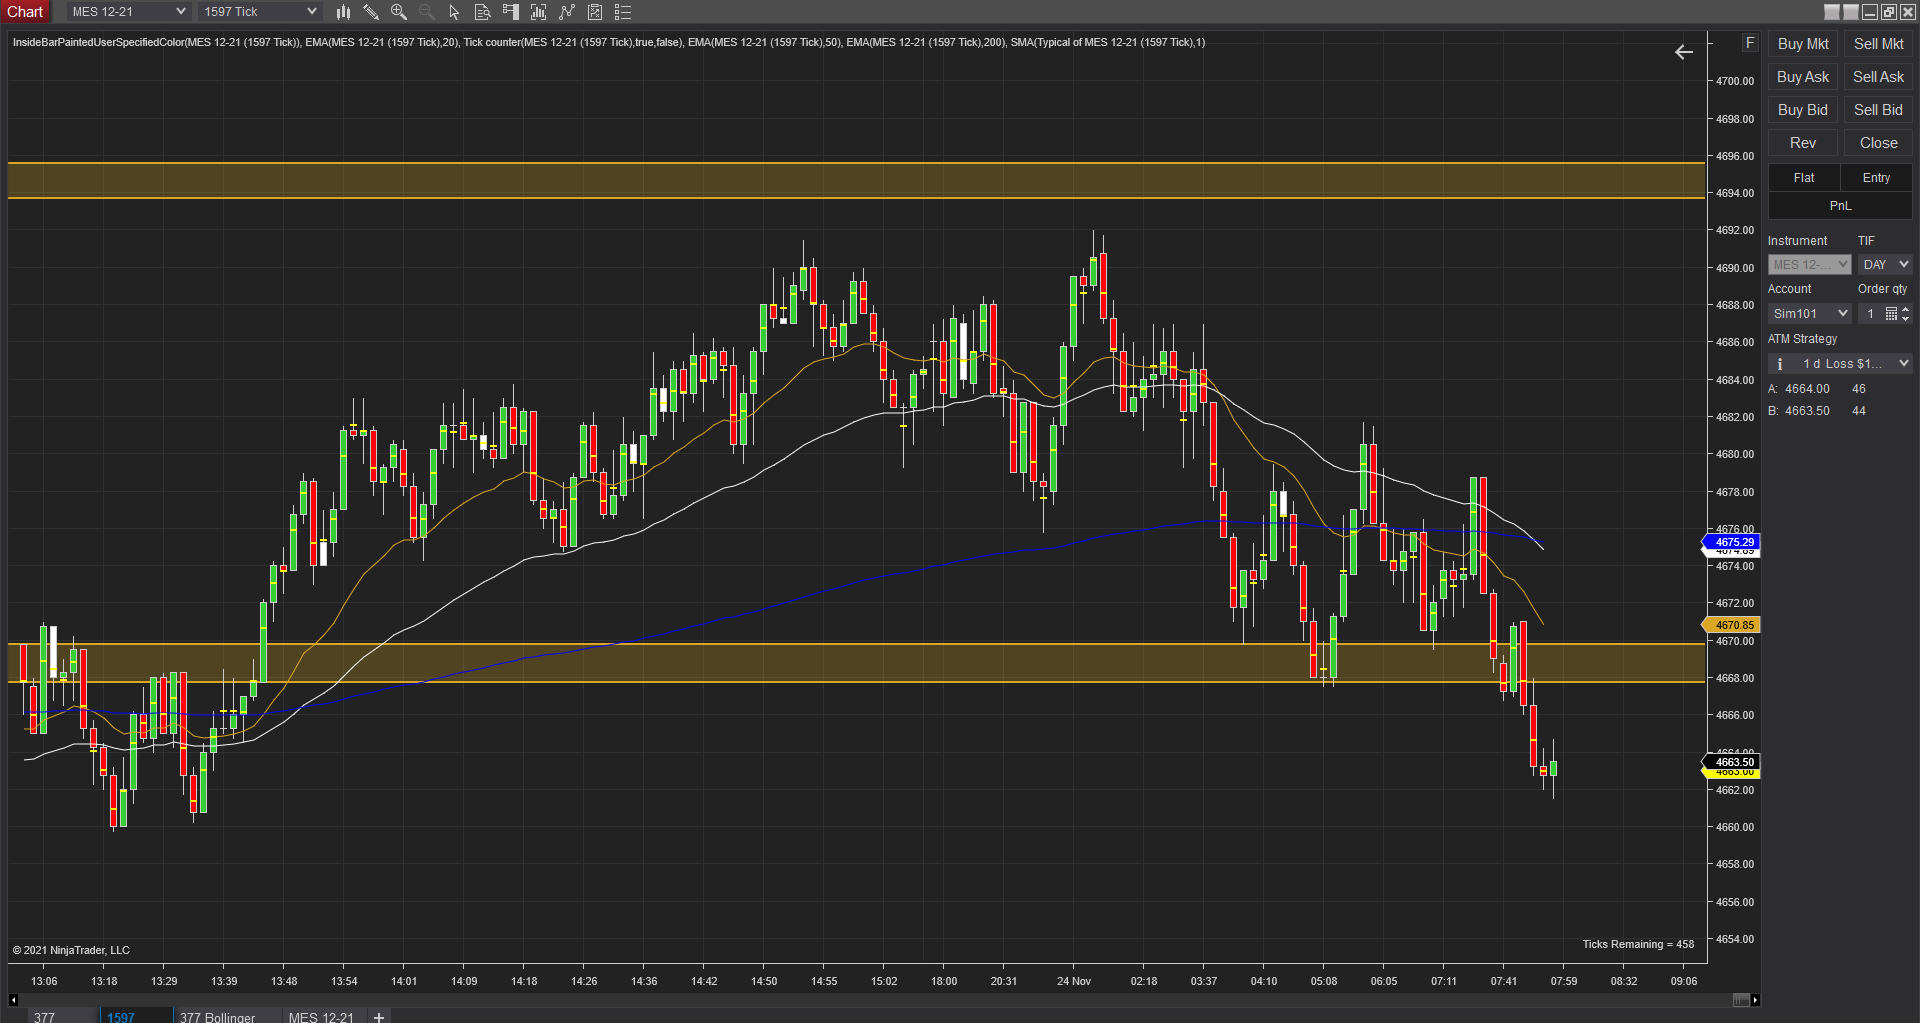Click the upper yellow price zone rectangle
1920x1023 pixels.
tap(856, 180)
